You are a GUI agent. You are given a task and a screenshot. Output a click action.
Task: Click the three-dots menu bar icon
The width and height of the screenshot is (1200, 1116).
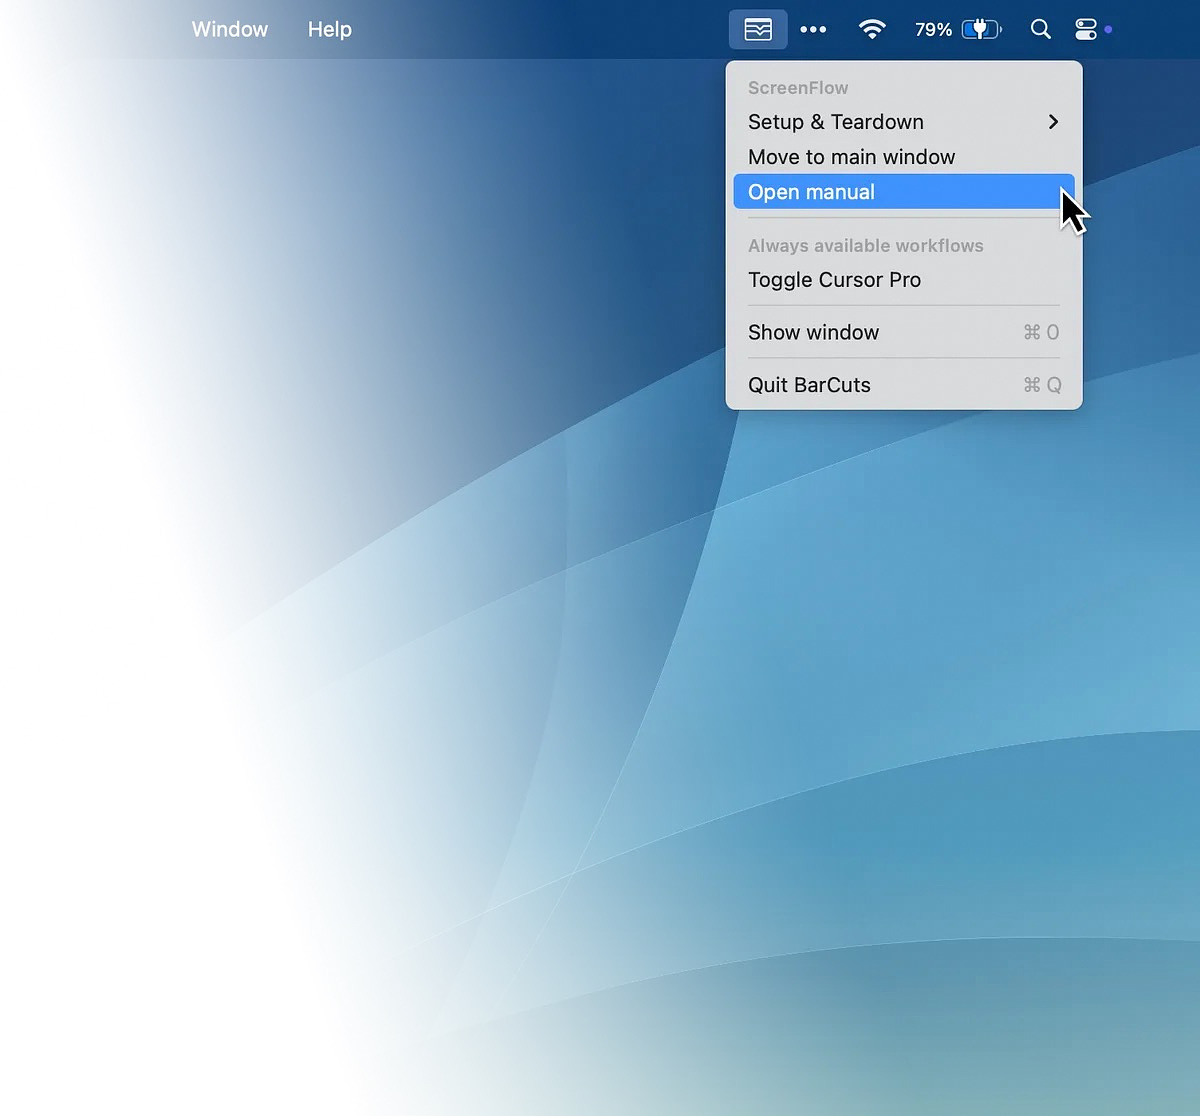point(814,30)
